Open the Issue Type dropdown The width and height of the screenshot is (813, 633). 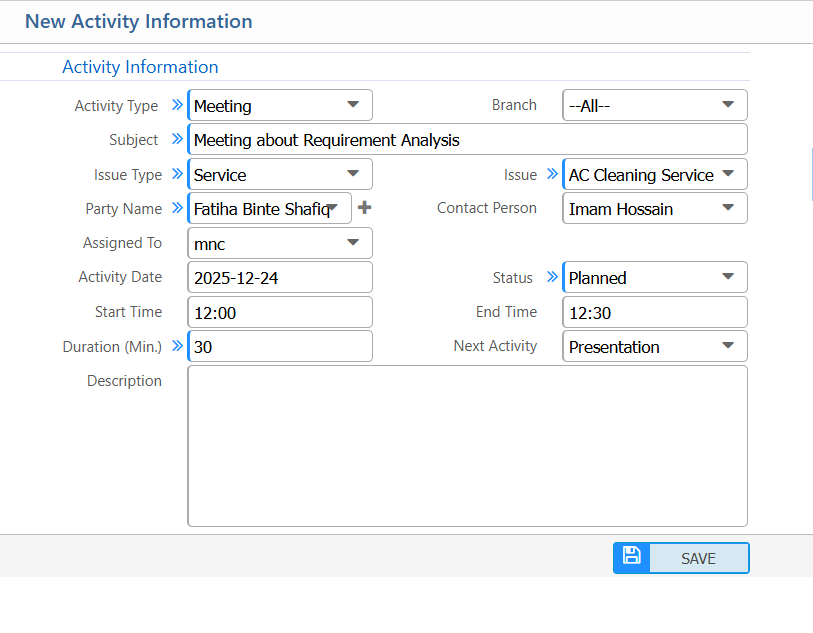tap(280, 174)
